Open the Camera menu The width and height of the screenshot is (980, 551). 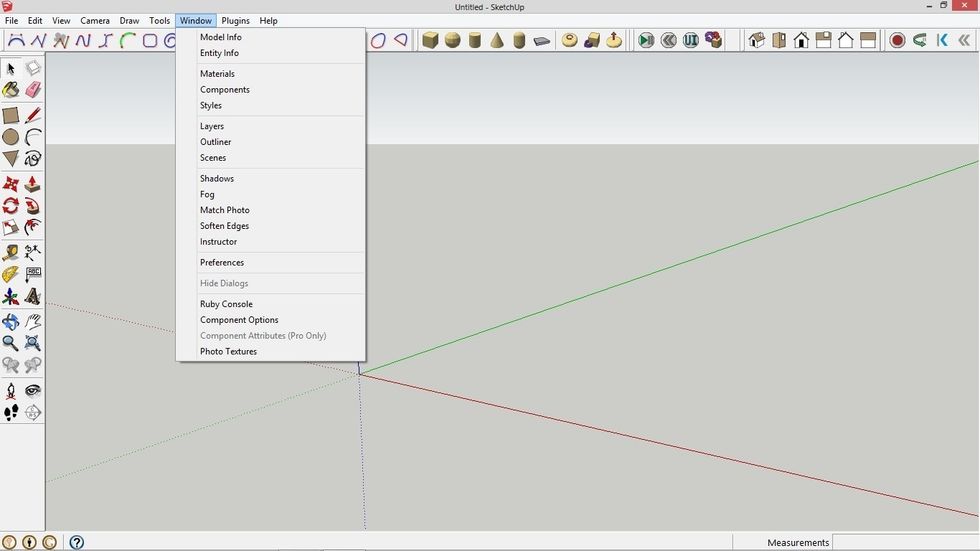coord(95,20)
